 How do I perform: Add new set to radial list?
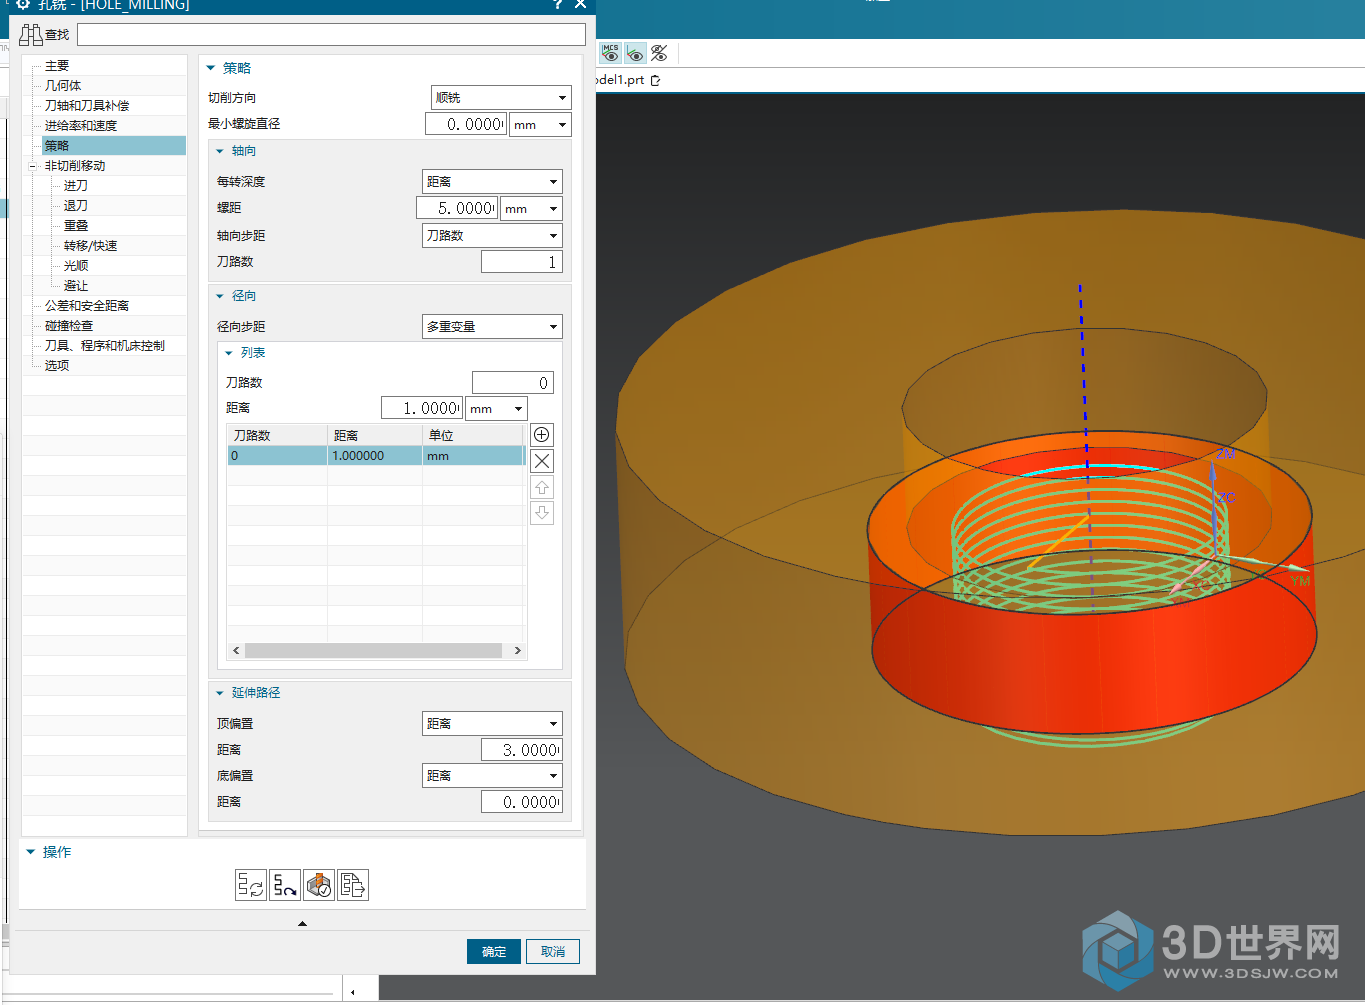pyautogui.click(x=542, y=435)
